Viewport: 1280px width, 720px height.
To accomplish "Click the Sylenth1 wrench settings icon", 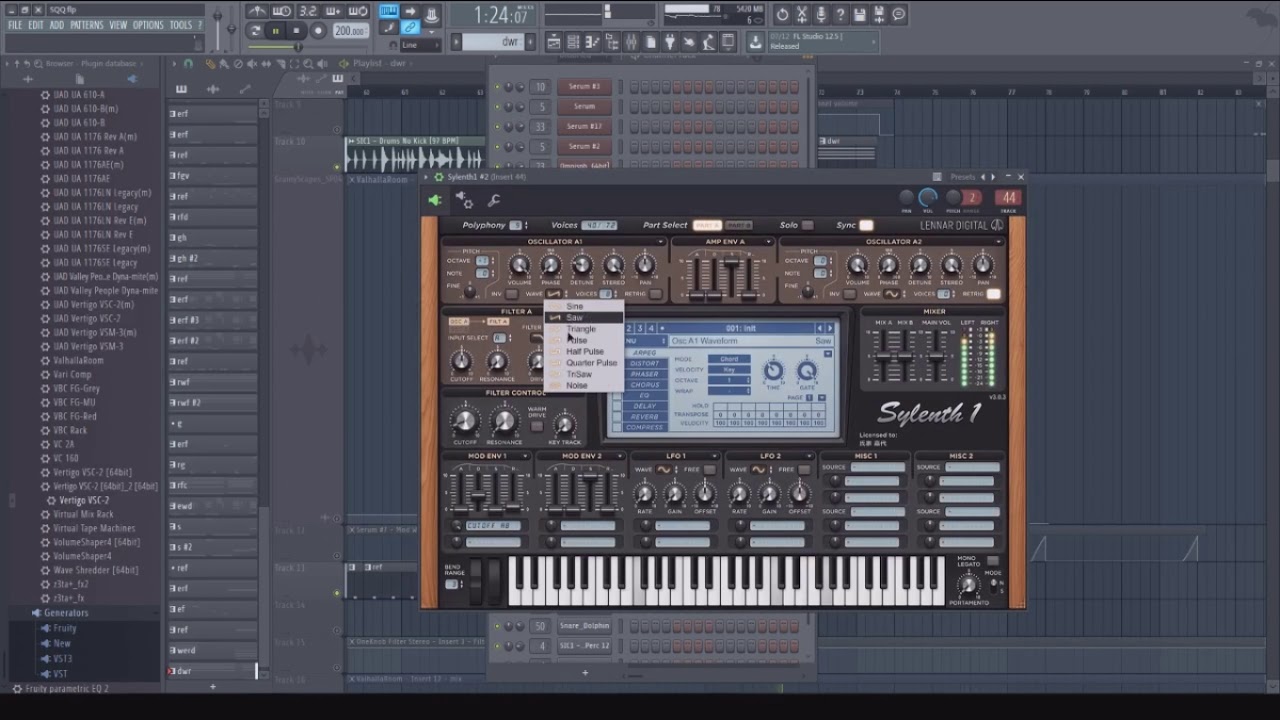I will pyautogui.click(x=494, y=200).
